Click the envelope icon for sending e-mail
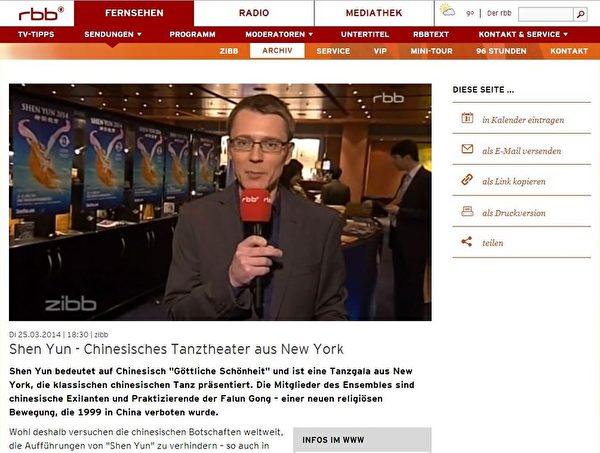The width and height of the screenshot is (600, 453). (x=466, y=150)
